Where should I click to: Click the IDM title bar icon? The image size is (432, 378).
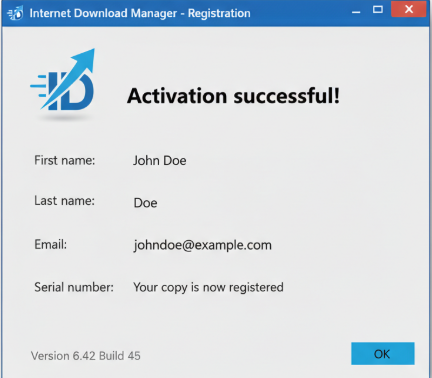coord(15,13)
